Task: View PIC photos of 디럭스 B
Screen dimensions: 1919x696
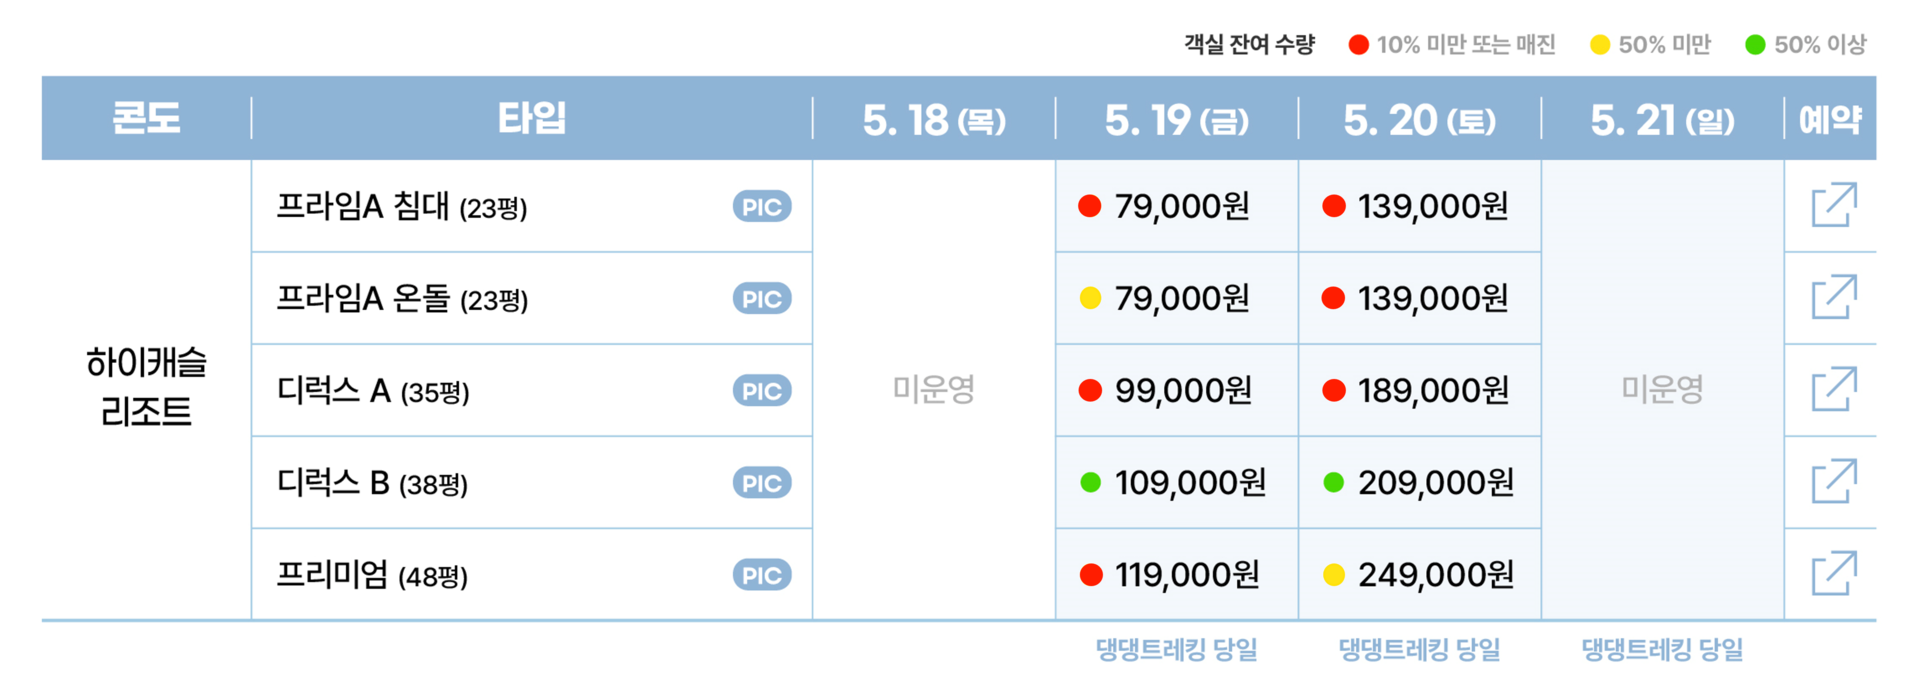Action: [x=762, y=483]
